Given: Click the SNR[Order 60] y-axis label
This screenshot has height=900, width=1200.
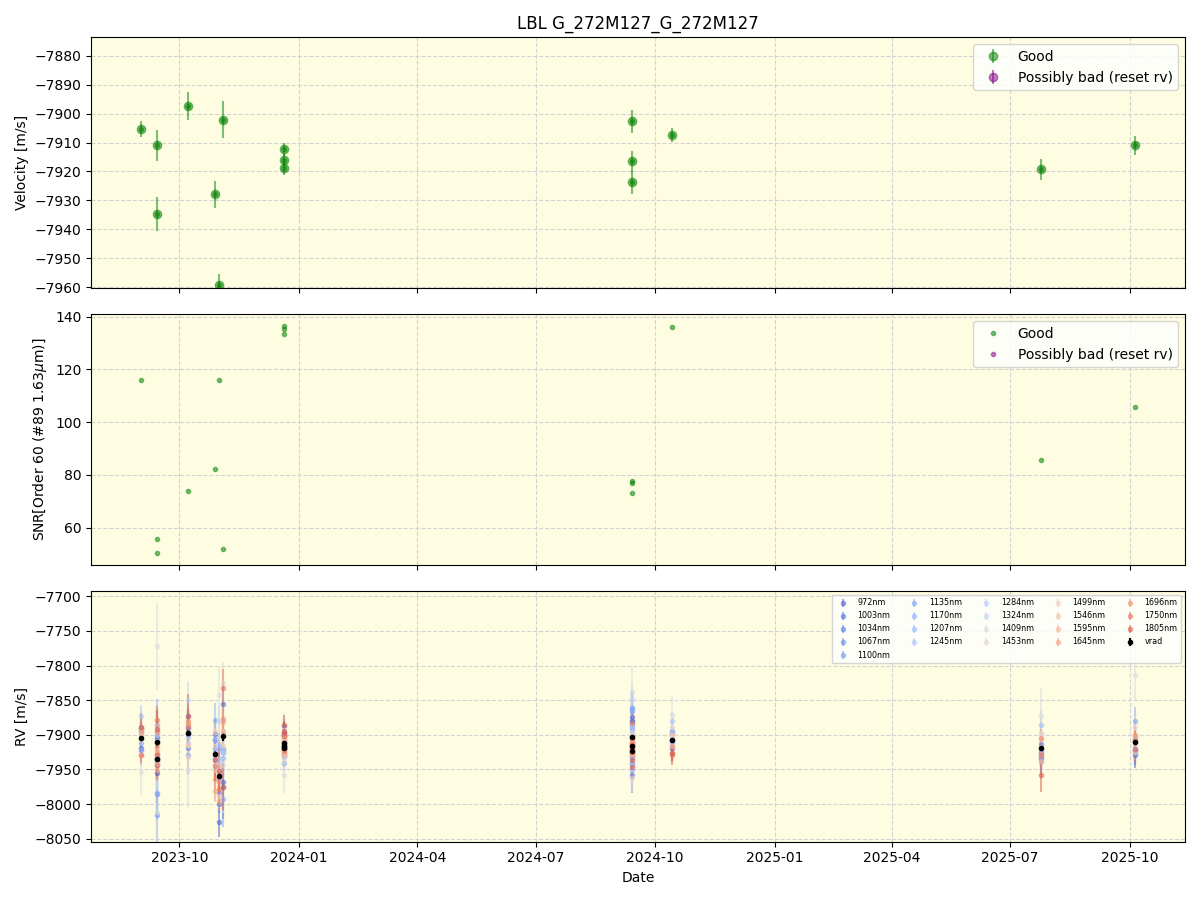Looking at the screenshot, I should [x=39, y=439].
